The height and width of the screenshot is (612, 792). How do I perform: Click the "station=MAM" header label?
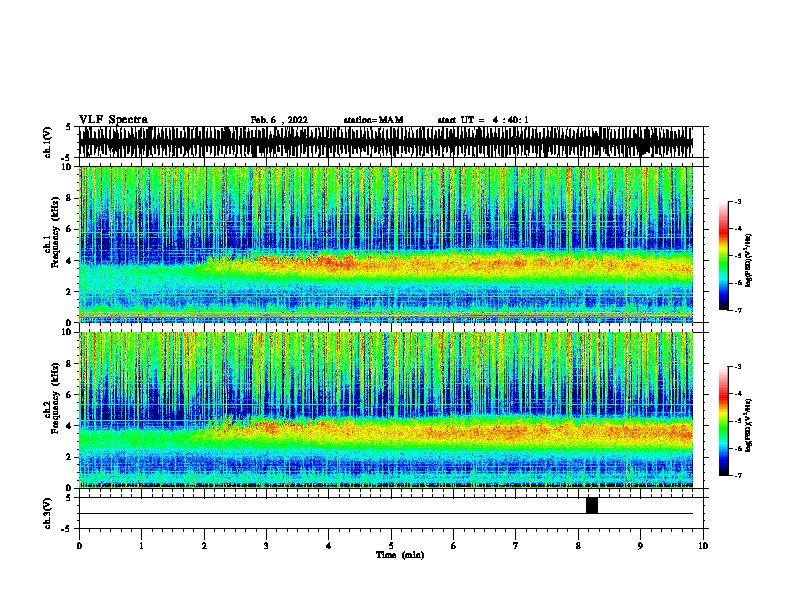click(373, 120)
